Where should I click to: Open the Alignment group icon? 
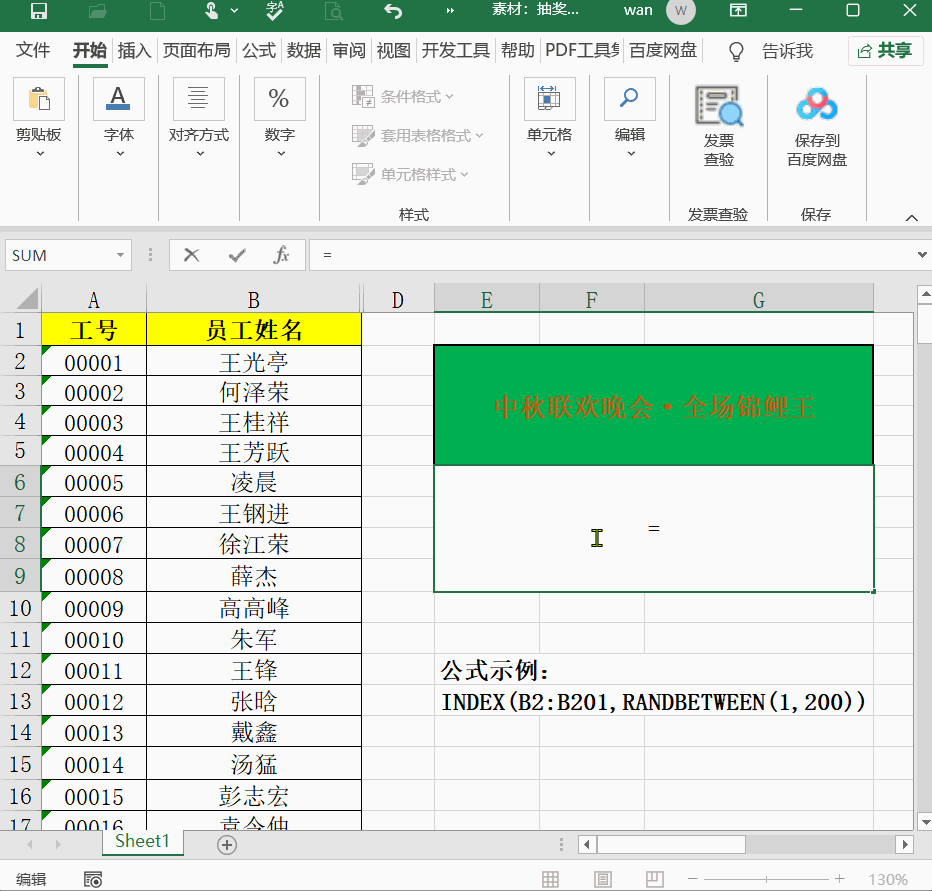[199, 99]
